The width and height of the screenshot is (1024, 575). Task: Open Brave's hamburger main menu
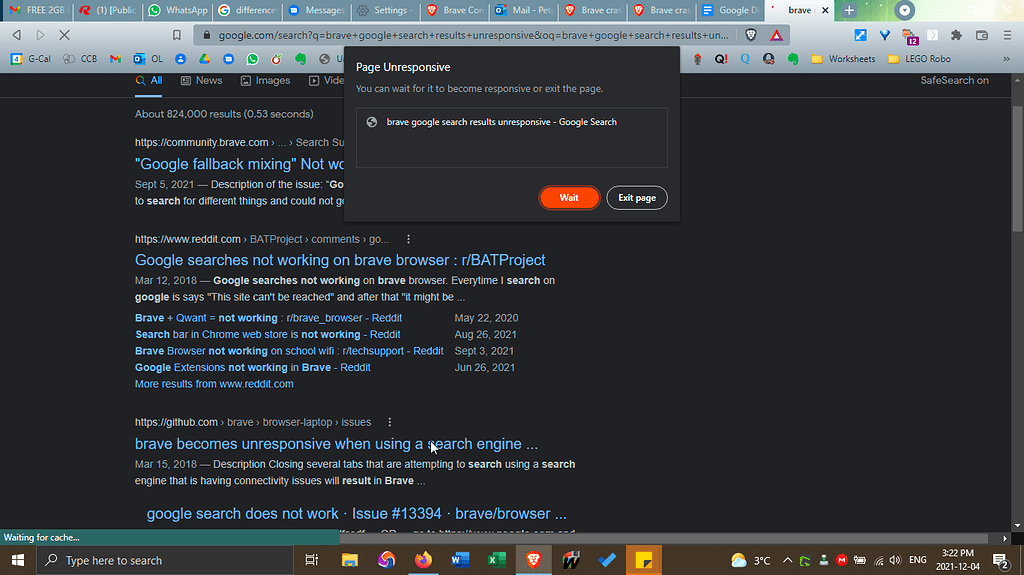pyautogui.click(x=1008, y=35)
